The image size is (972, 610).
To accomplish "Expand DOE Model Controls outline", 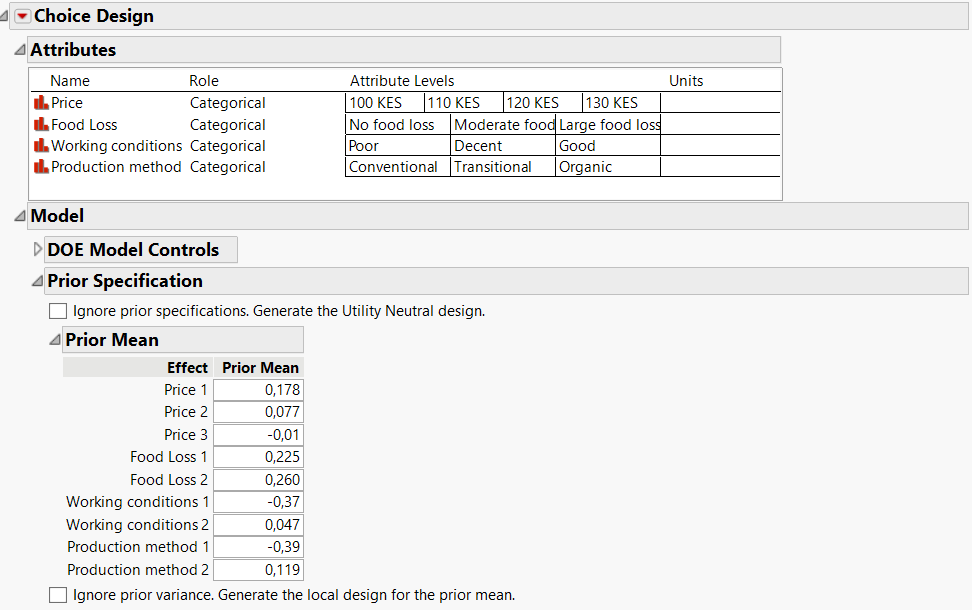I will [38, 250].
